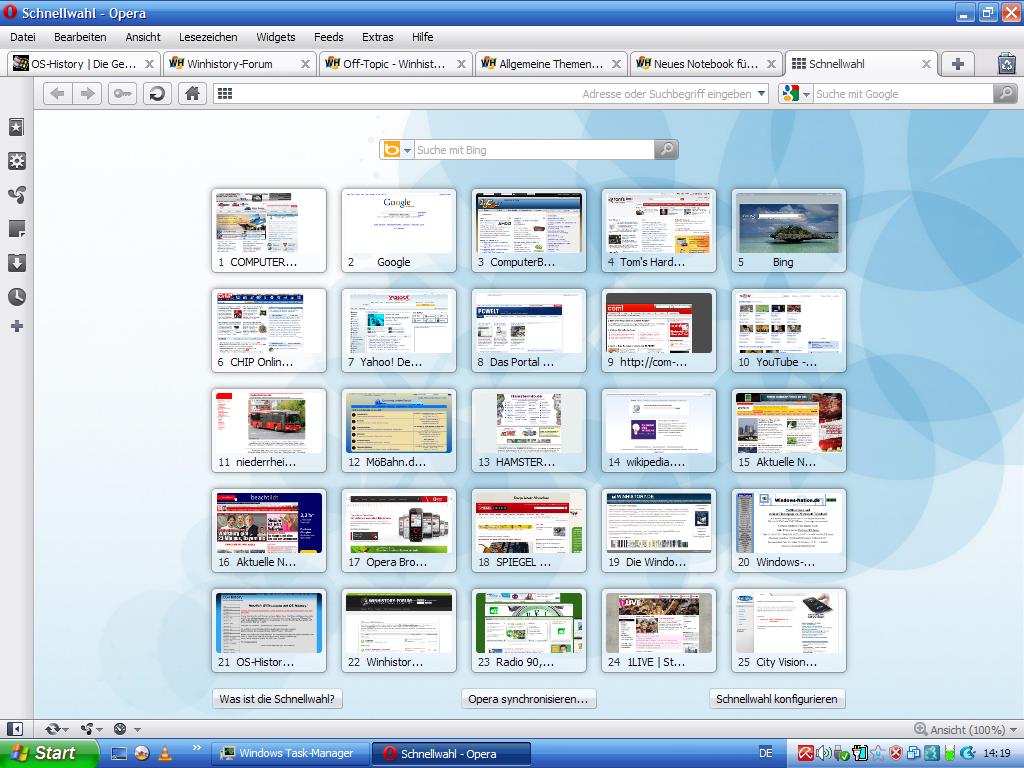Click the Home button in toolbar

coord(192,93)
